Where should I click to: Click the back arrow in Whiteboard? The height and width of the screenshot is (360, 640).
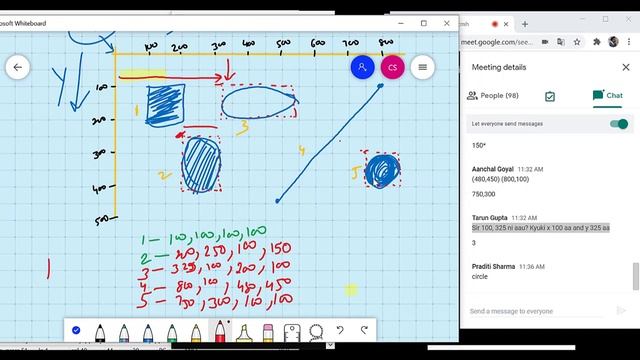point(18,67)
